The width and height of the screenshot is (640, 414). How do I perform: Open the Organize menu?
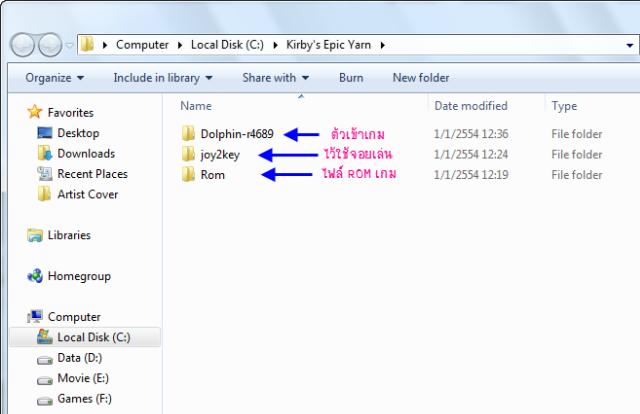(x=55, y=78)
